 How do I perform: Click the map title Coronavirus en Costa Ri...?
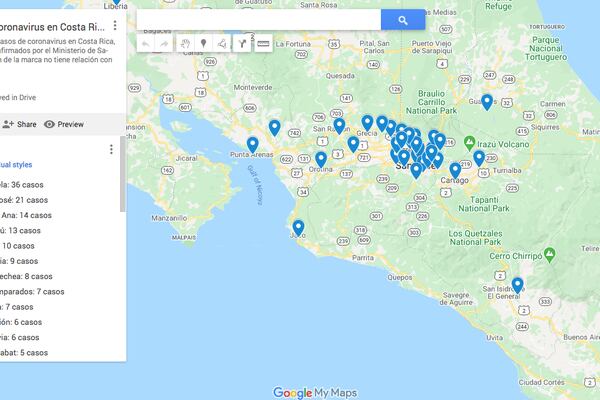(x=52, y=27)
